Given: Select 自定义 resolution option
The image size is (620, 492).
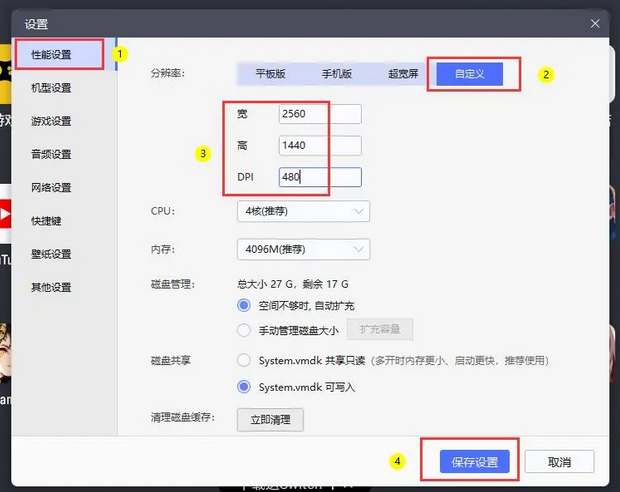Looking at the screenshot, I should 468,74.
